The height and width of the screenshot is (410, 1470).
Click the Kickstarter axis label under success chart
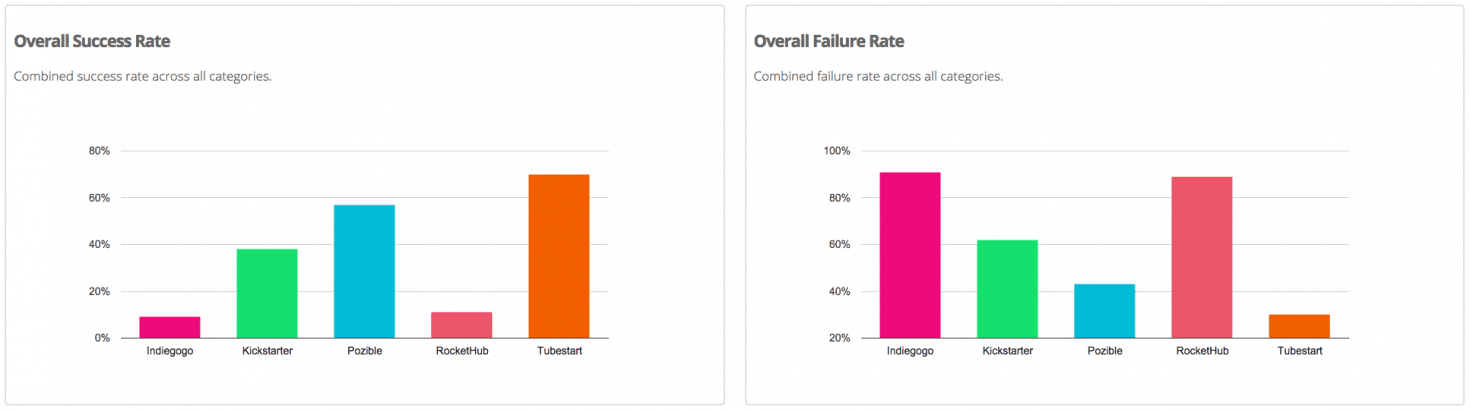coord(267,352)
